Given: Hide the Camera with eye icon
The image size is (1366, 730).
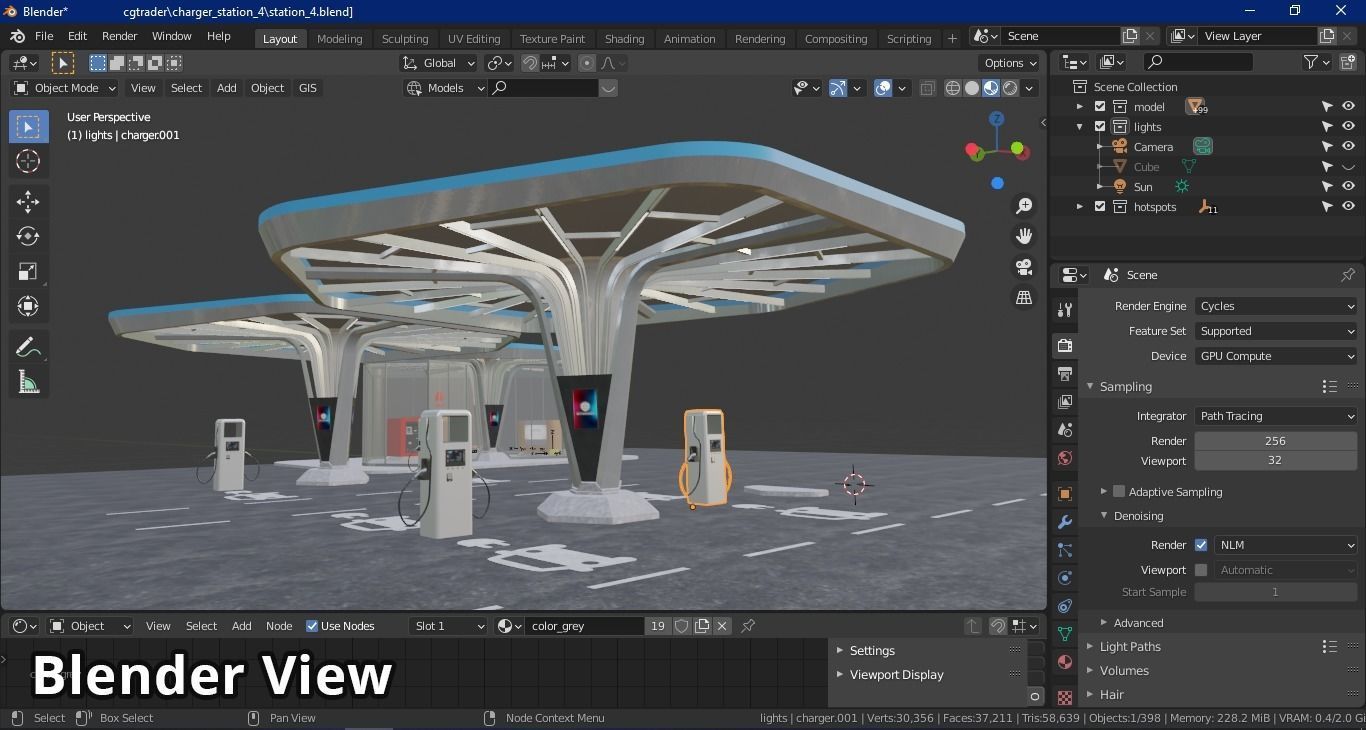Looking at the screenshot, I should [x=1348, y=146].
